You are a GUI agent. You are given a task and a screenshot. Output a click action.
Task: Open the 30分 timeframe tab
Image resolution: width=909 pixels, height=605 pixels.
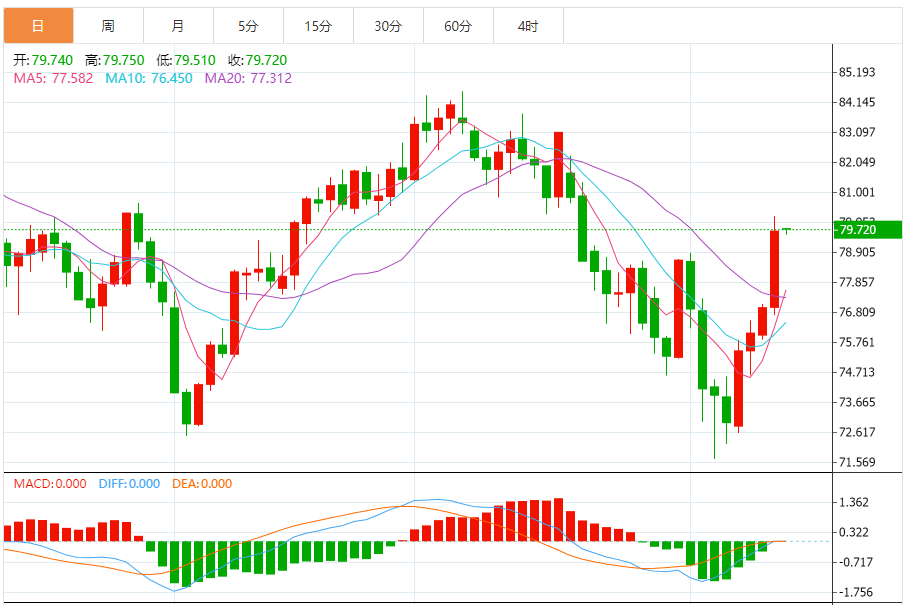pos(388,25)
